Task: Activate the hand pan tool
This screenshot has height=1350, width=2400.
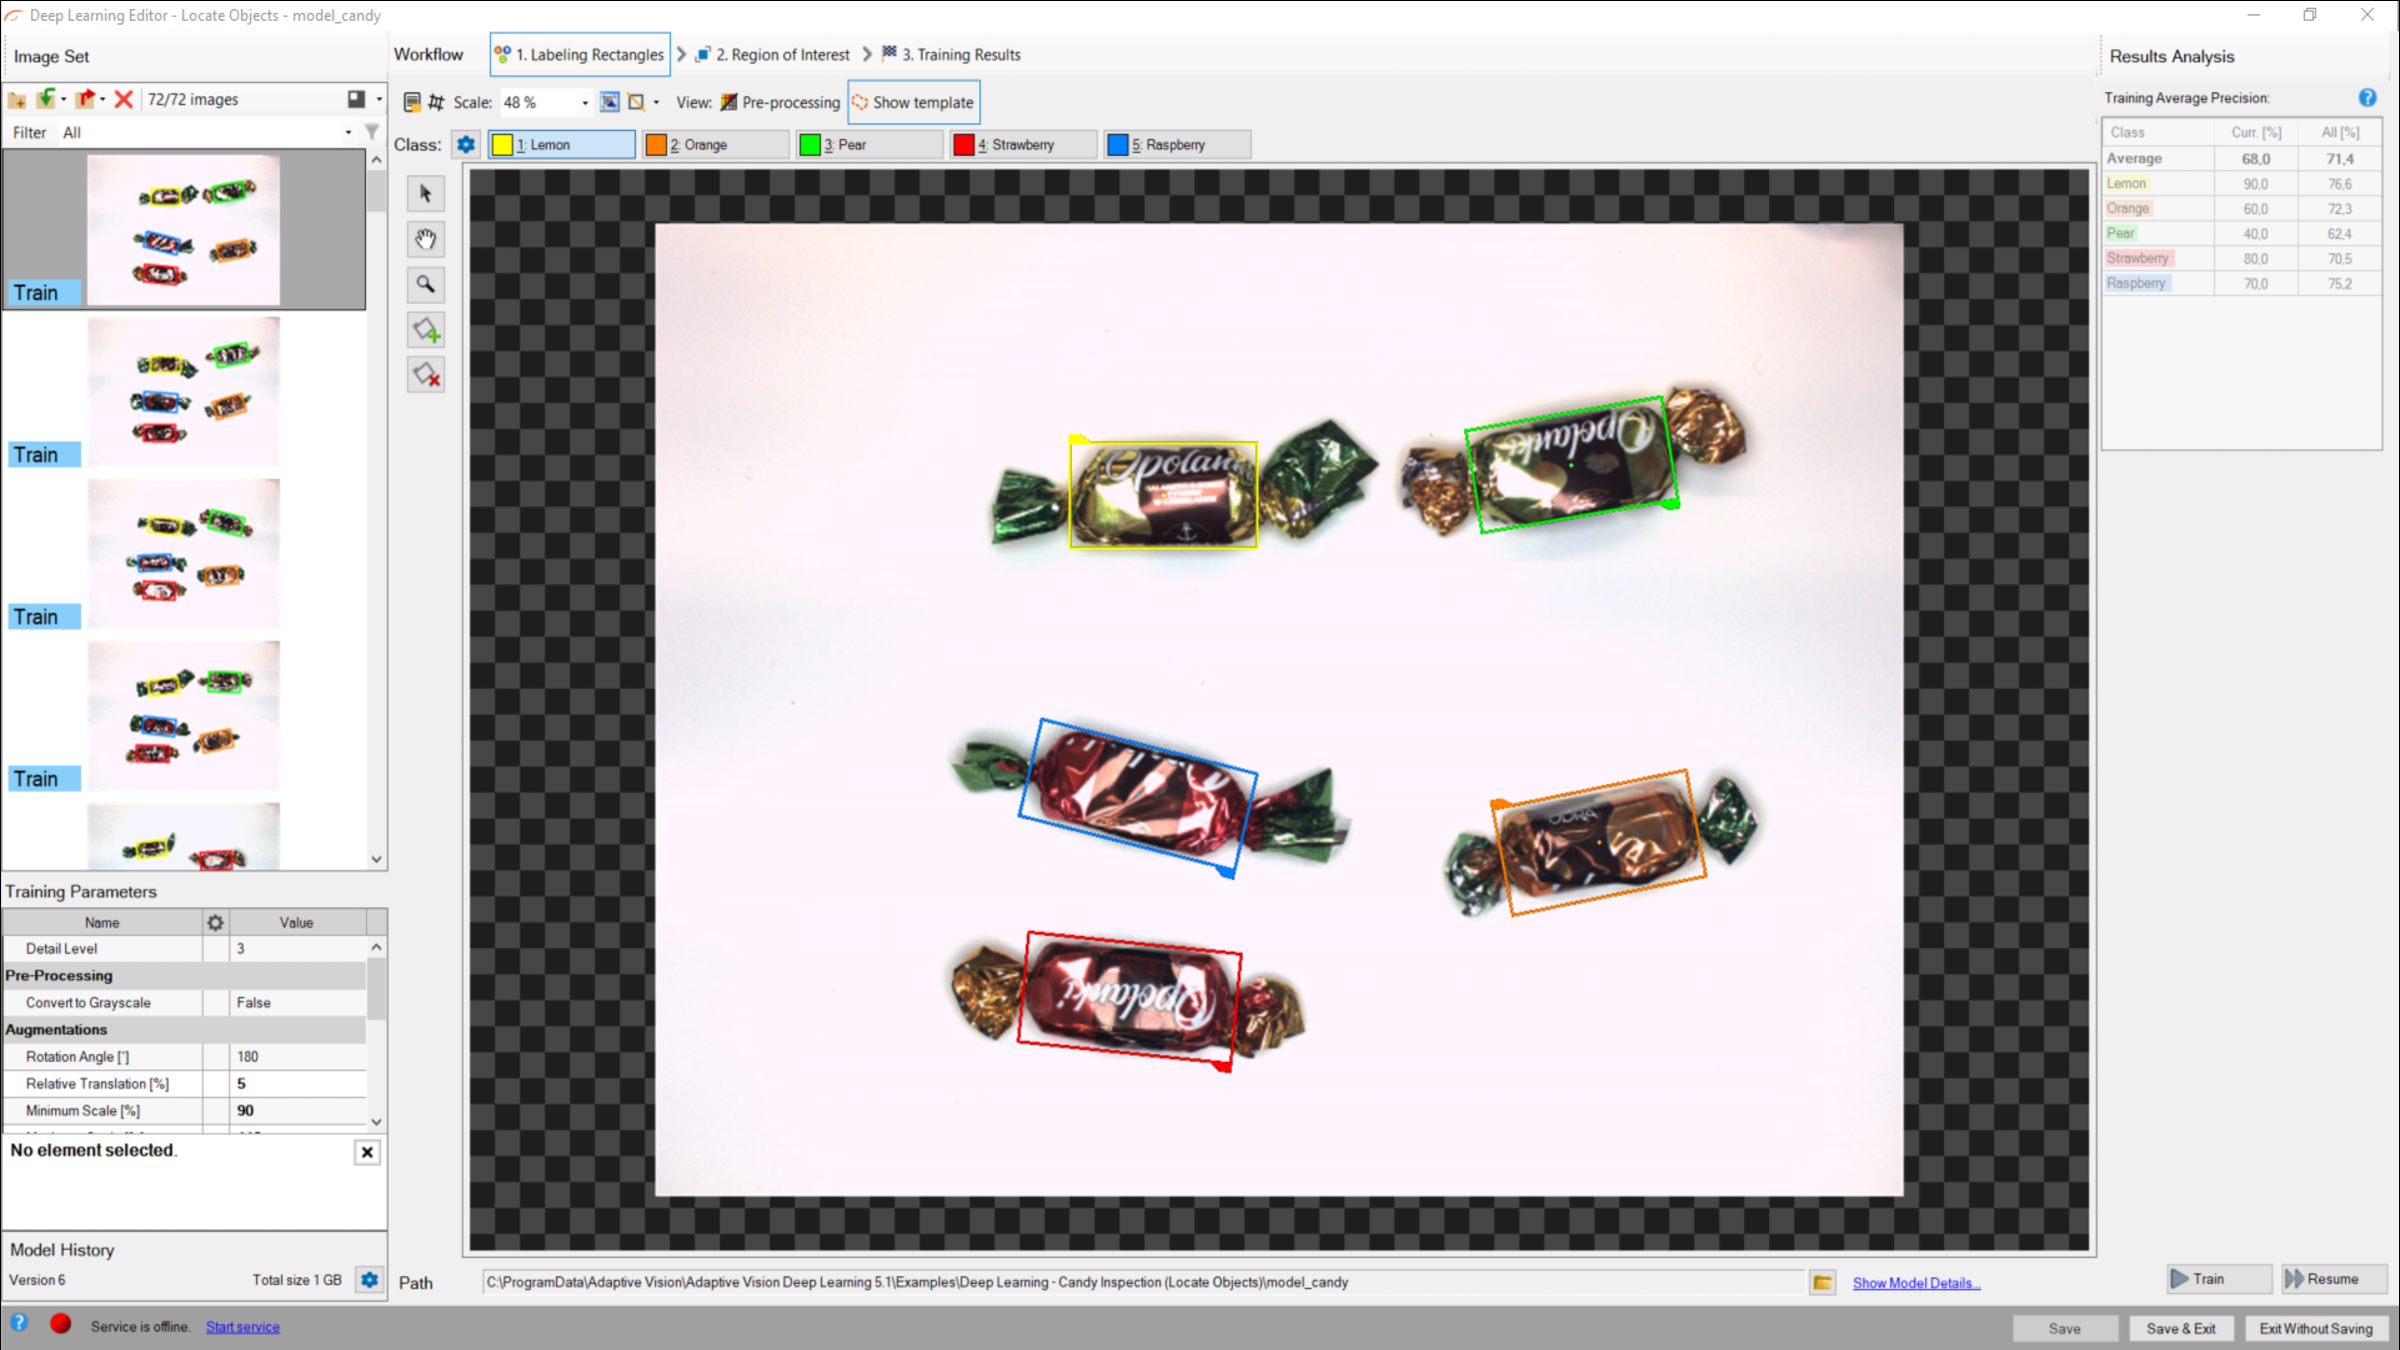Action: coord(425,239)
